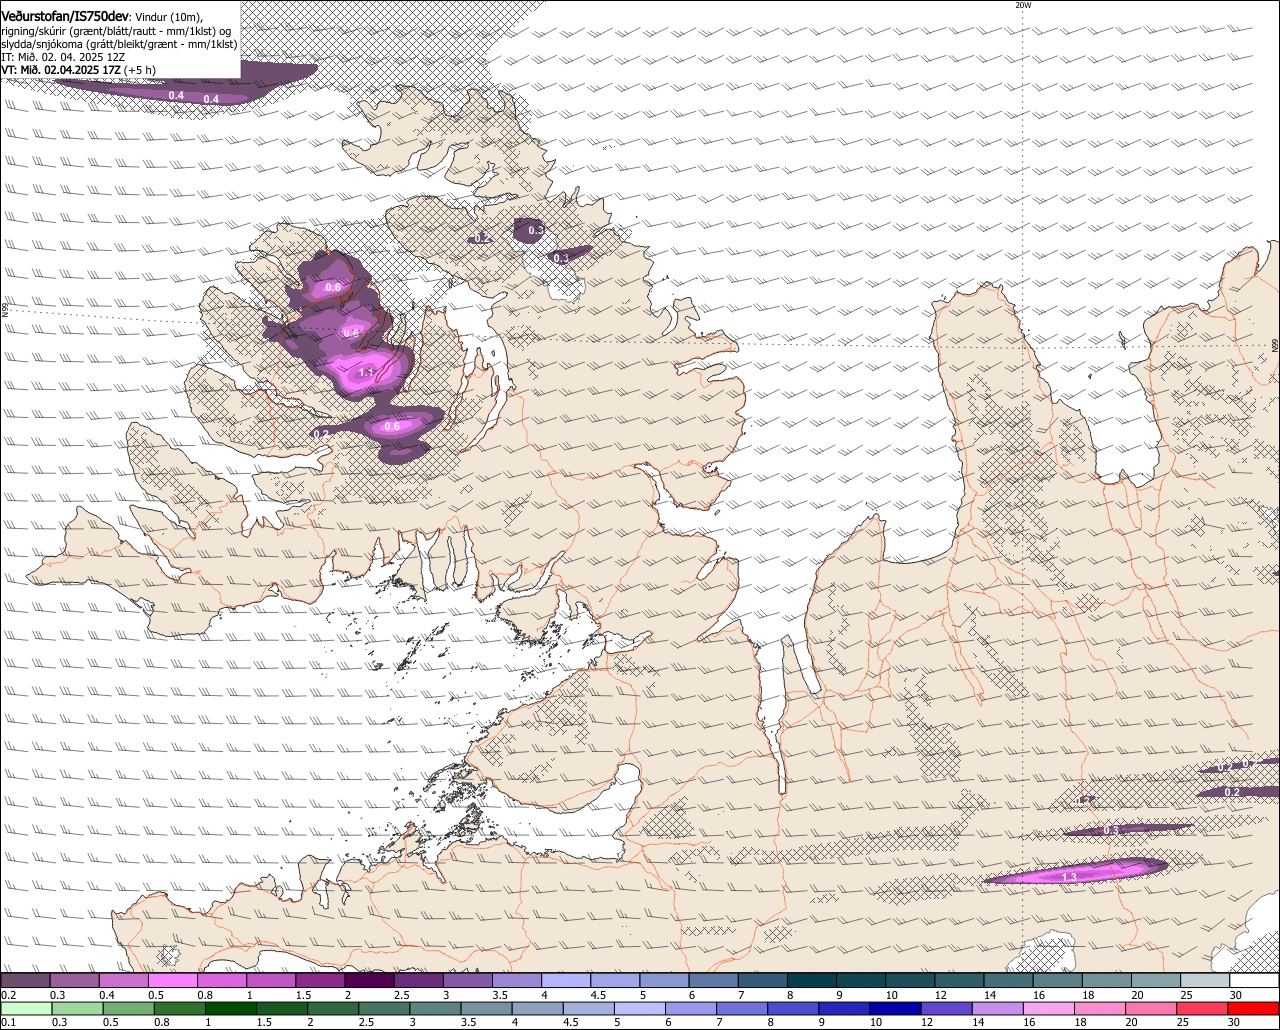1280x1030 pixels.
Task: Select the bright red swatch at 30 in lower legend
Action: click(1254, 1008)
